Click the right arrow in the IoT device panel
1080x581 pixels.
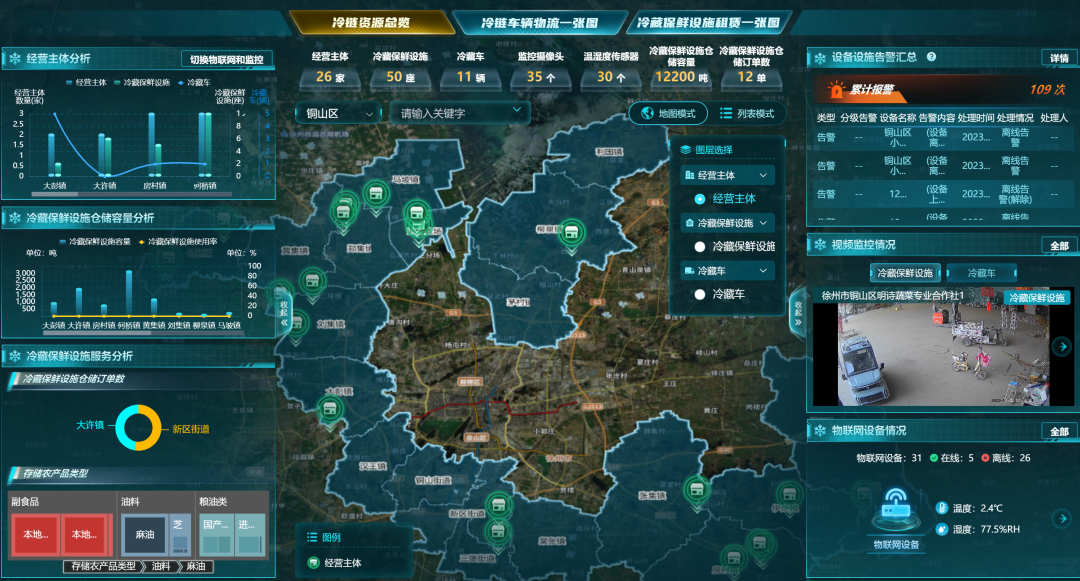pos(1062,519)
